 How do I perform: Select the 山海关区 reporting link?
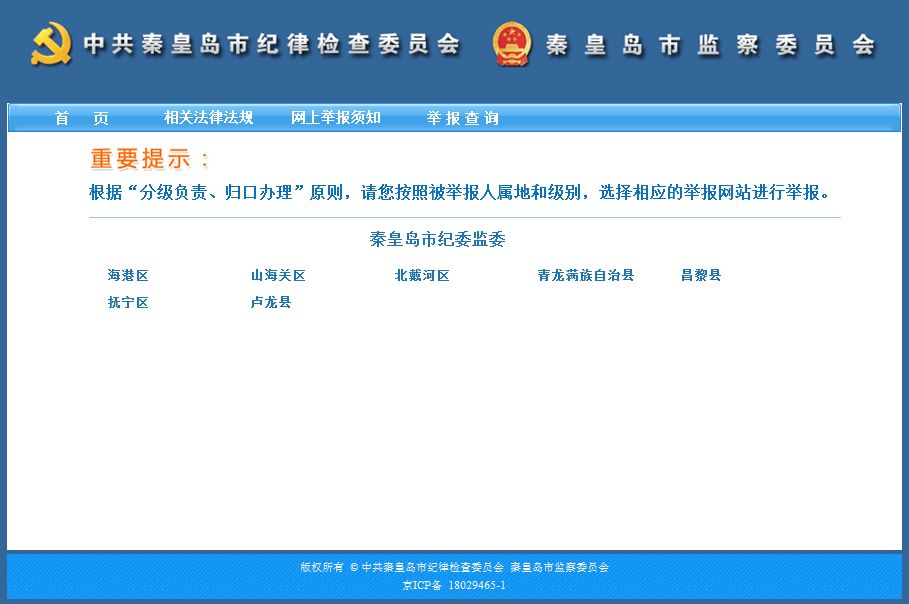point(276,275)
